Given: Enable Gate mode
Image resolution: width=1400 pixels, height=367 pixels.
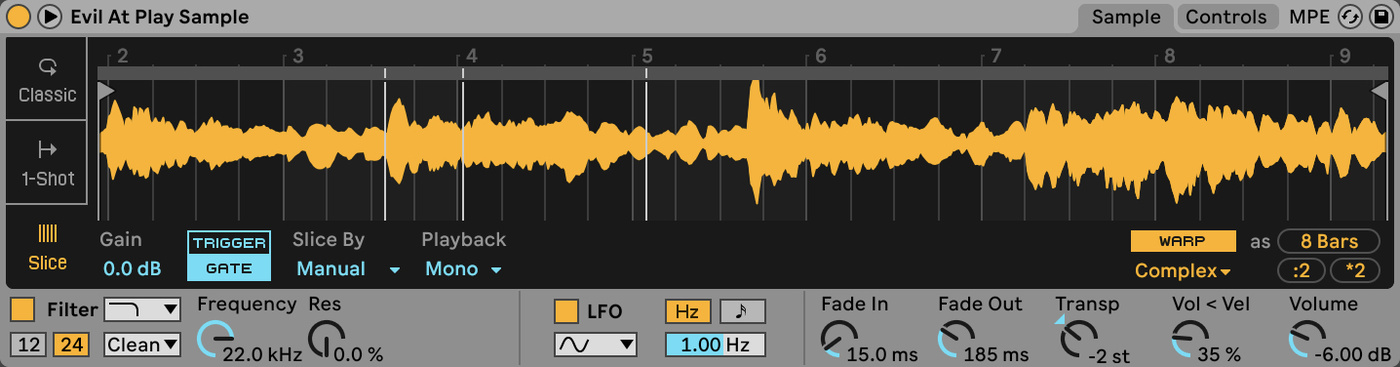Looking at the screenshot, I should [x=229, y=268].
